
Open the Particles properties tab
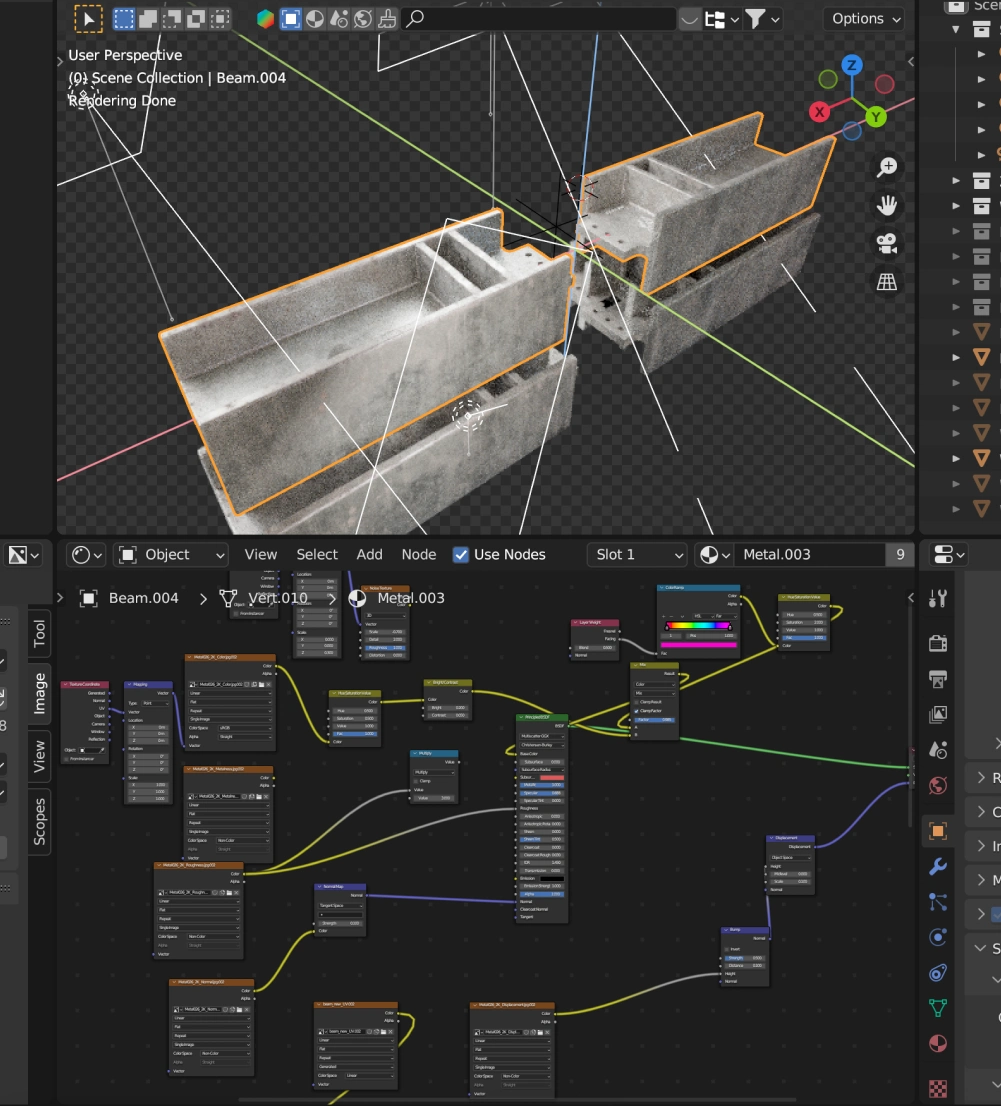click(938, 902)
